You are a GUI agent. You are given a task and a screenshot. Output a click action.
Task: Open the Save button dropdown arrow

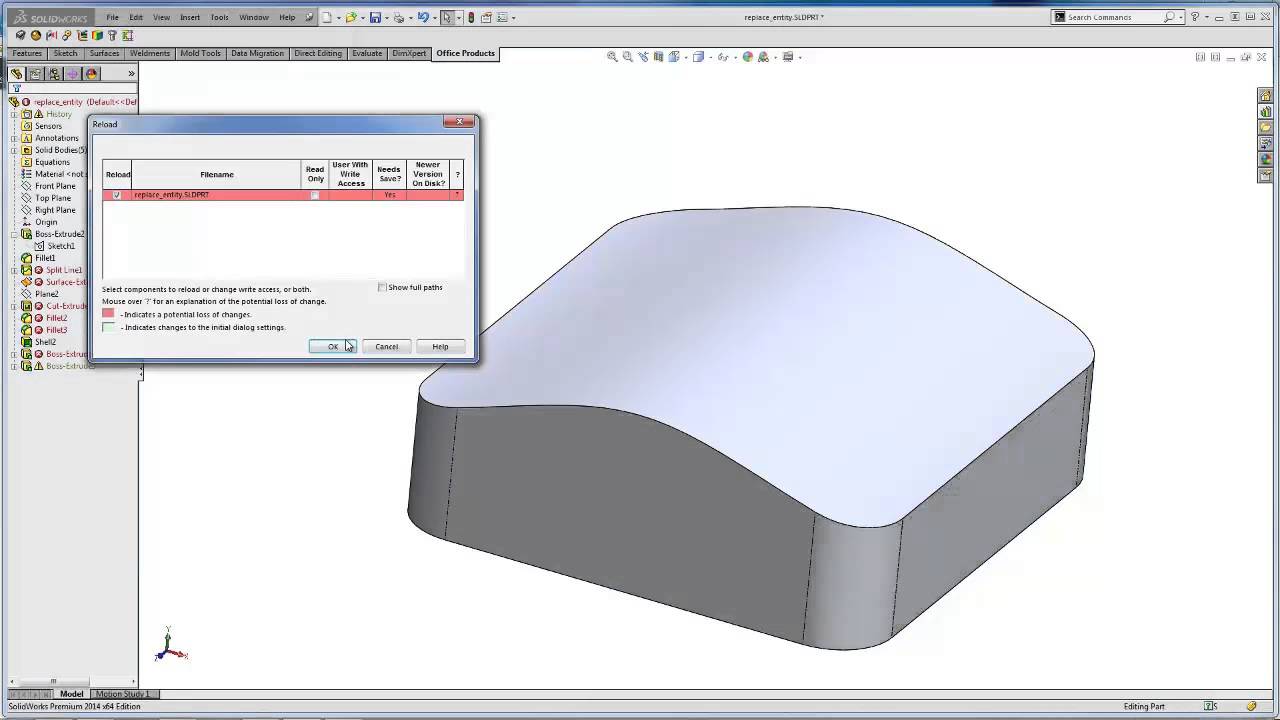(386, 17)
